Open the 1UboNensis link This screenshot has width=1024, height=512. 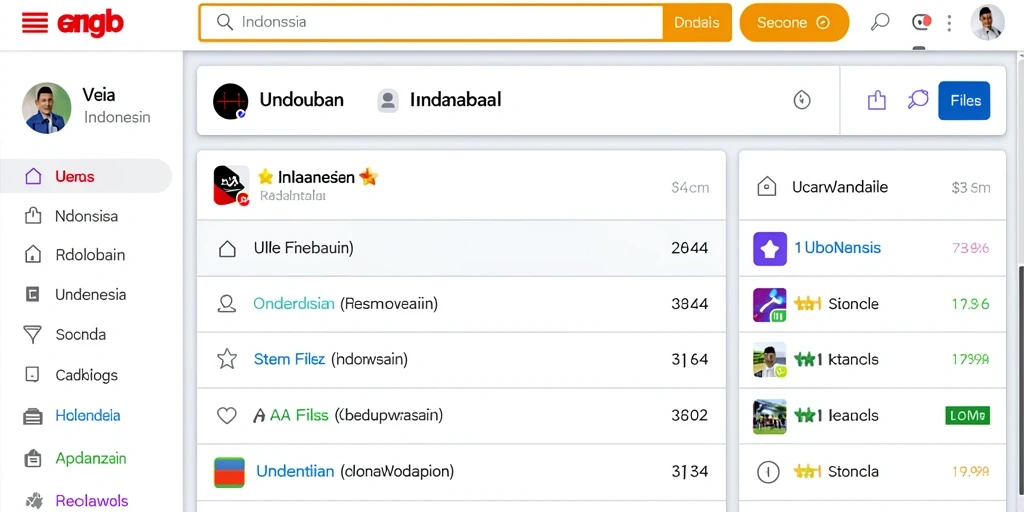837,248
